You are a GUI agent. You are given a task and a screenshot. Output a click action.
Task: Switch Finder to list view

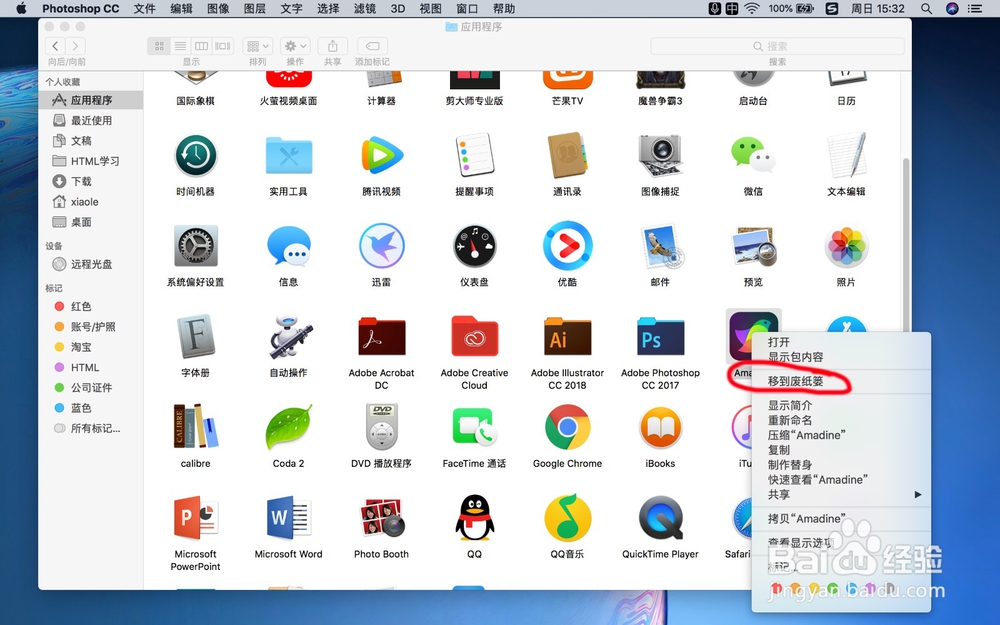coord(180,46)
